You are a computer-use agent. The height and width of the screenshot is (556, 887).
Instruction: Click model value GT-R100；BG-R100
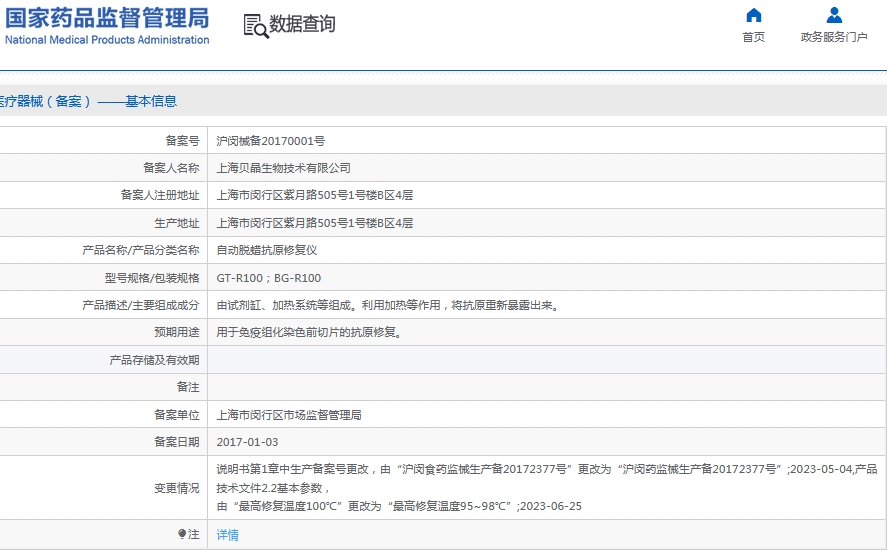coord(269,278)
